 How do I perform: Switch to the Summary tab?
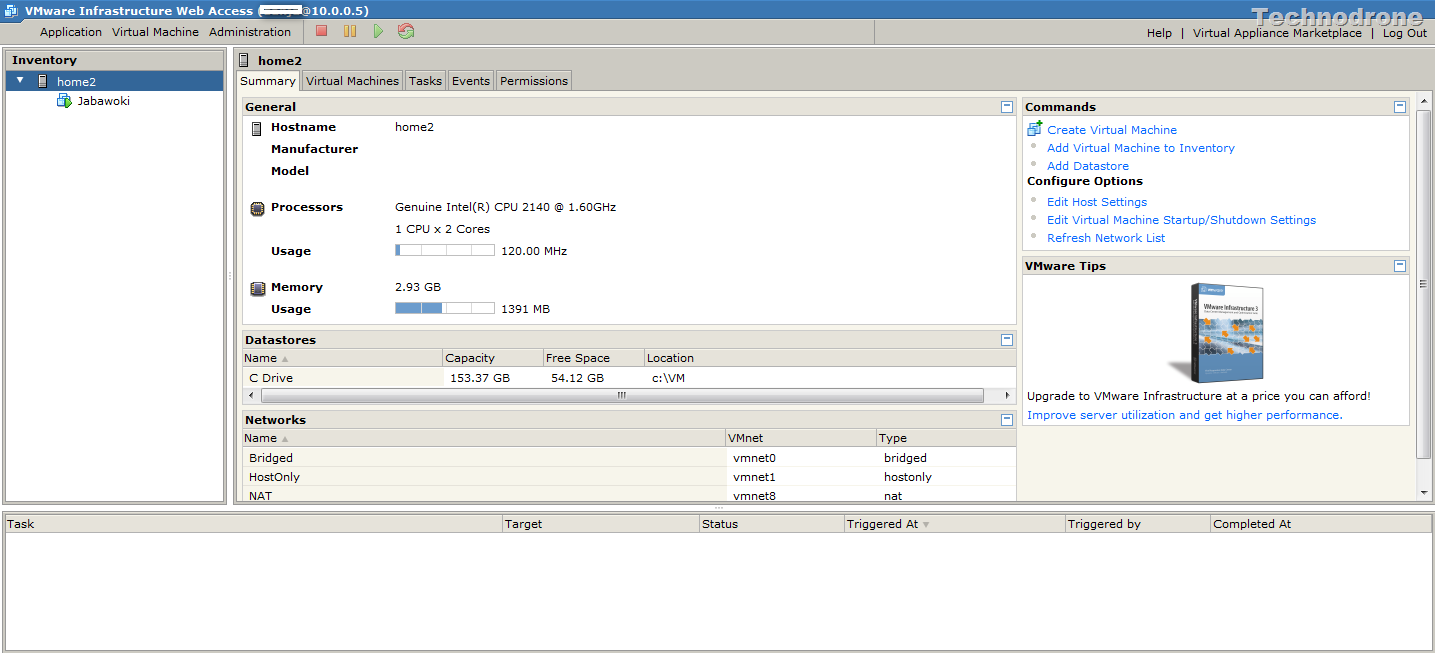[268, 81]
